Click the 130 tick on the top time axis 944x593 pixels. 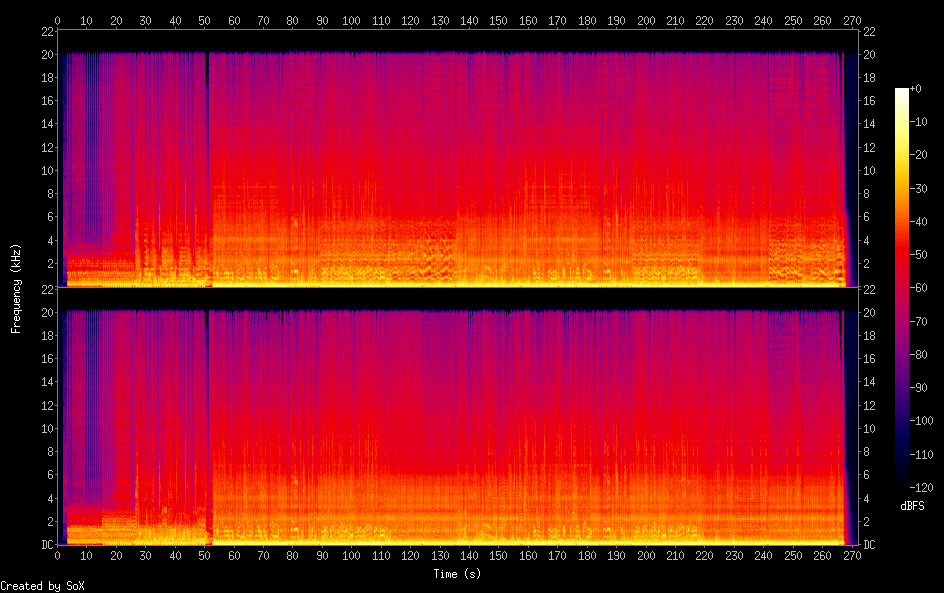441,18
